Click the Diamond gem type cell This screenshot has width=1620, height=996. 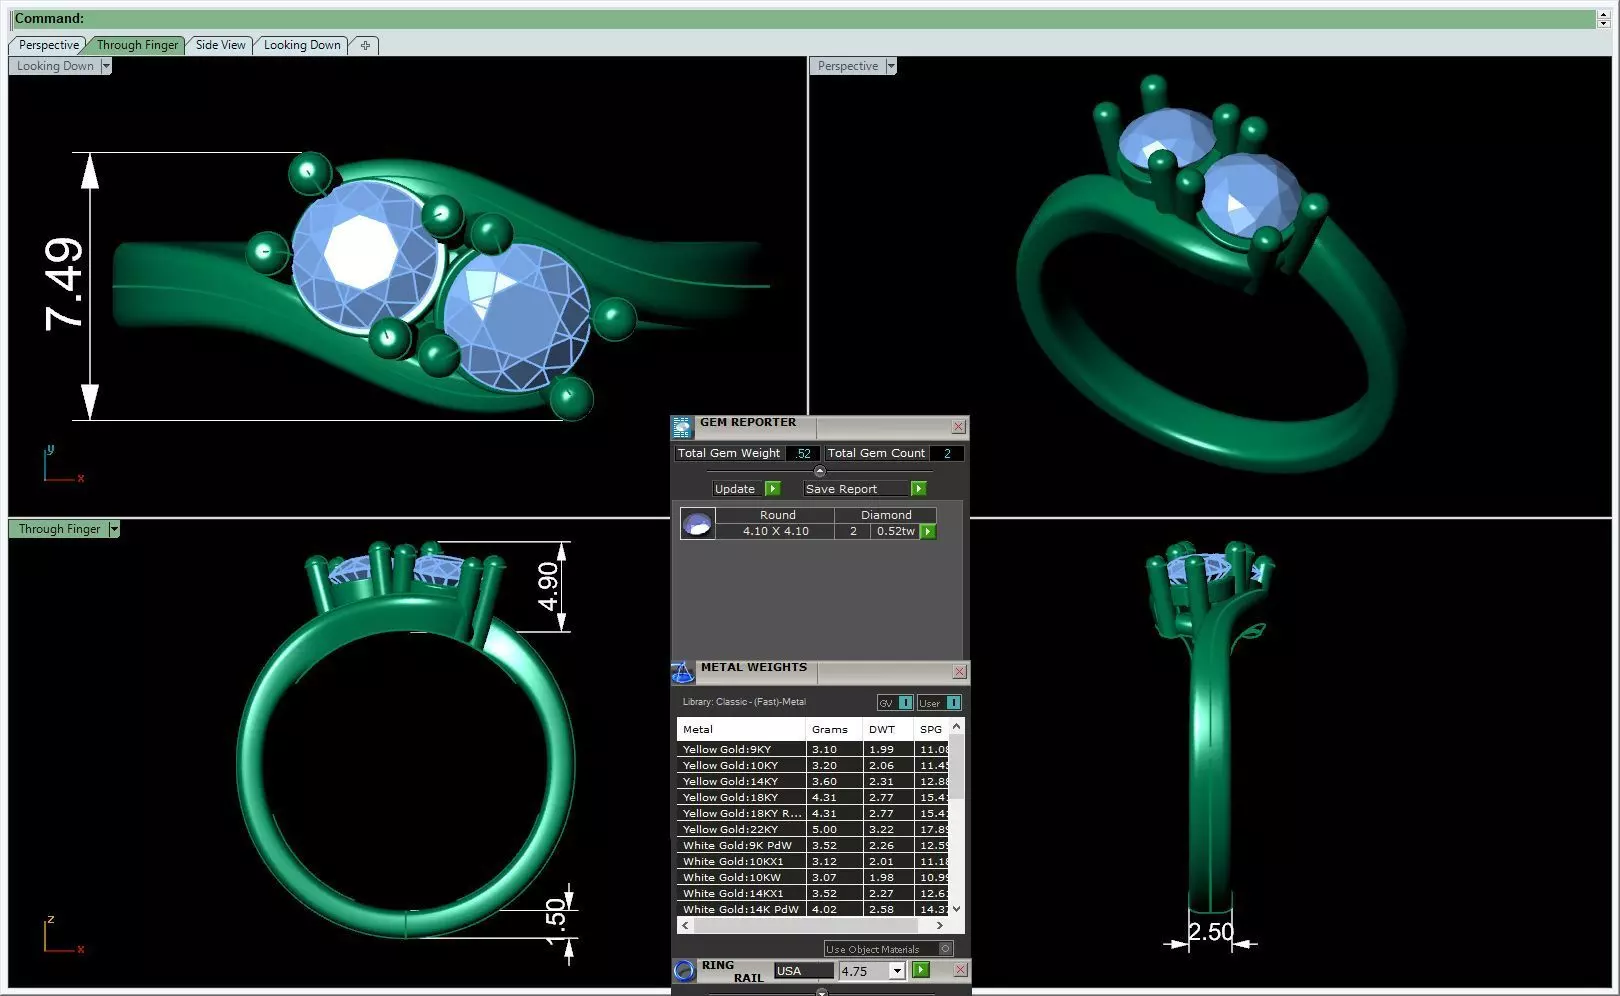pos(886,515)
